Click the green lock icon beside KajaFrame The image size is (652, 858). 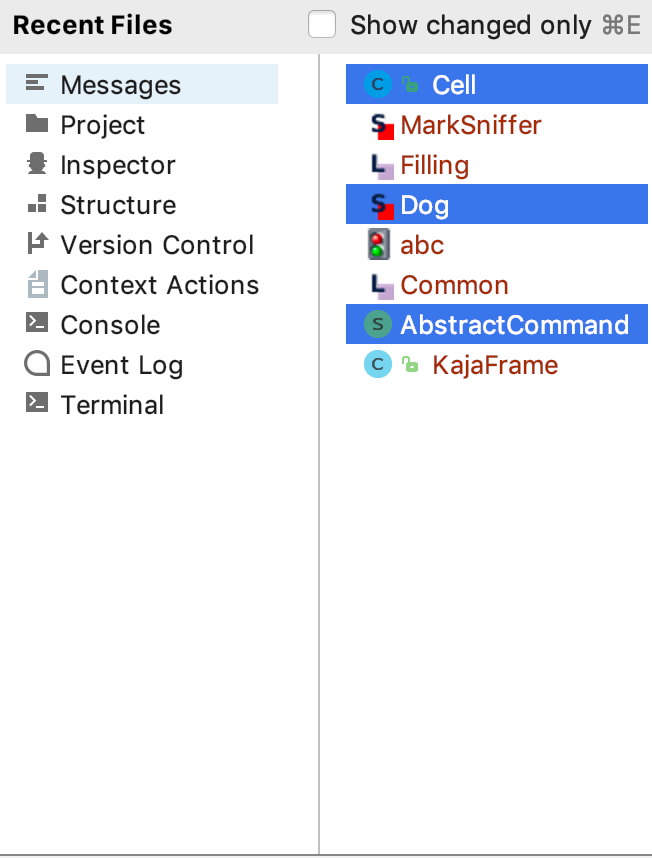[410, 365]
